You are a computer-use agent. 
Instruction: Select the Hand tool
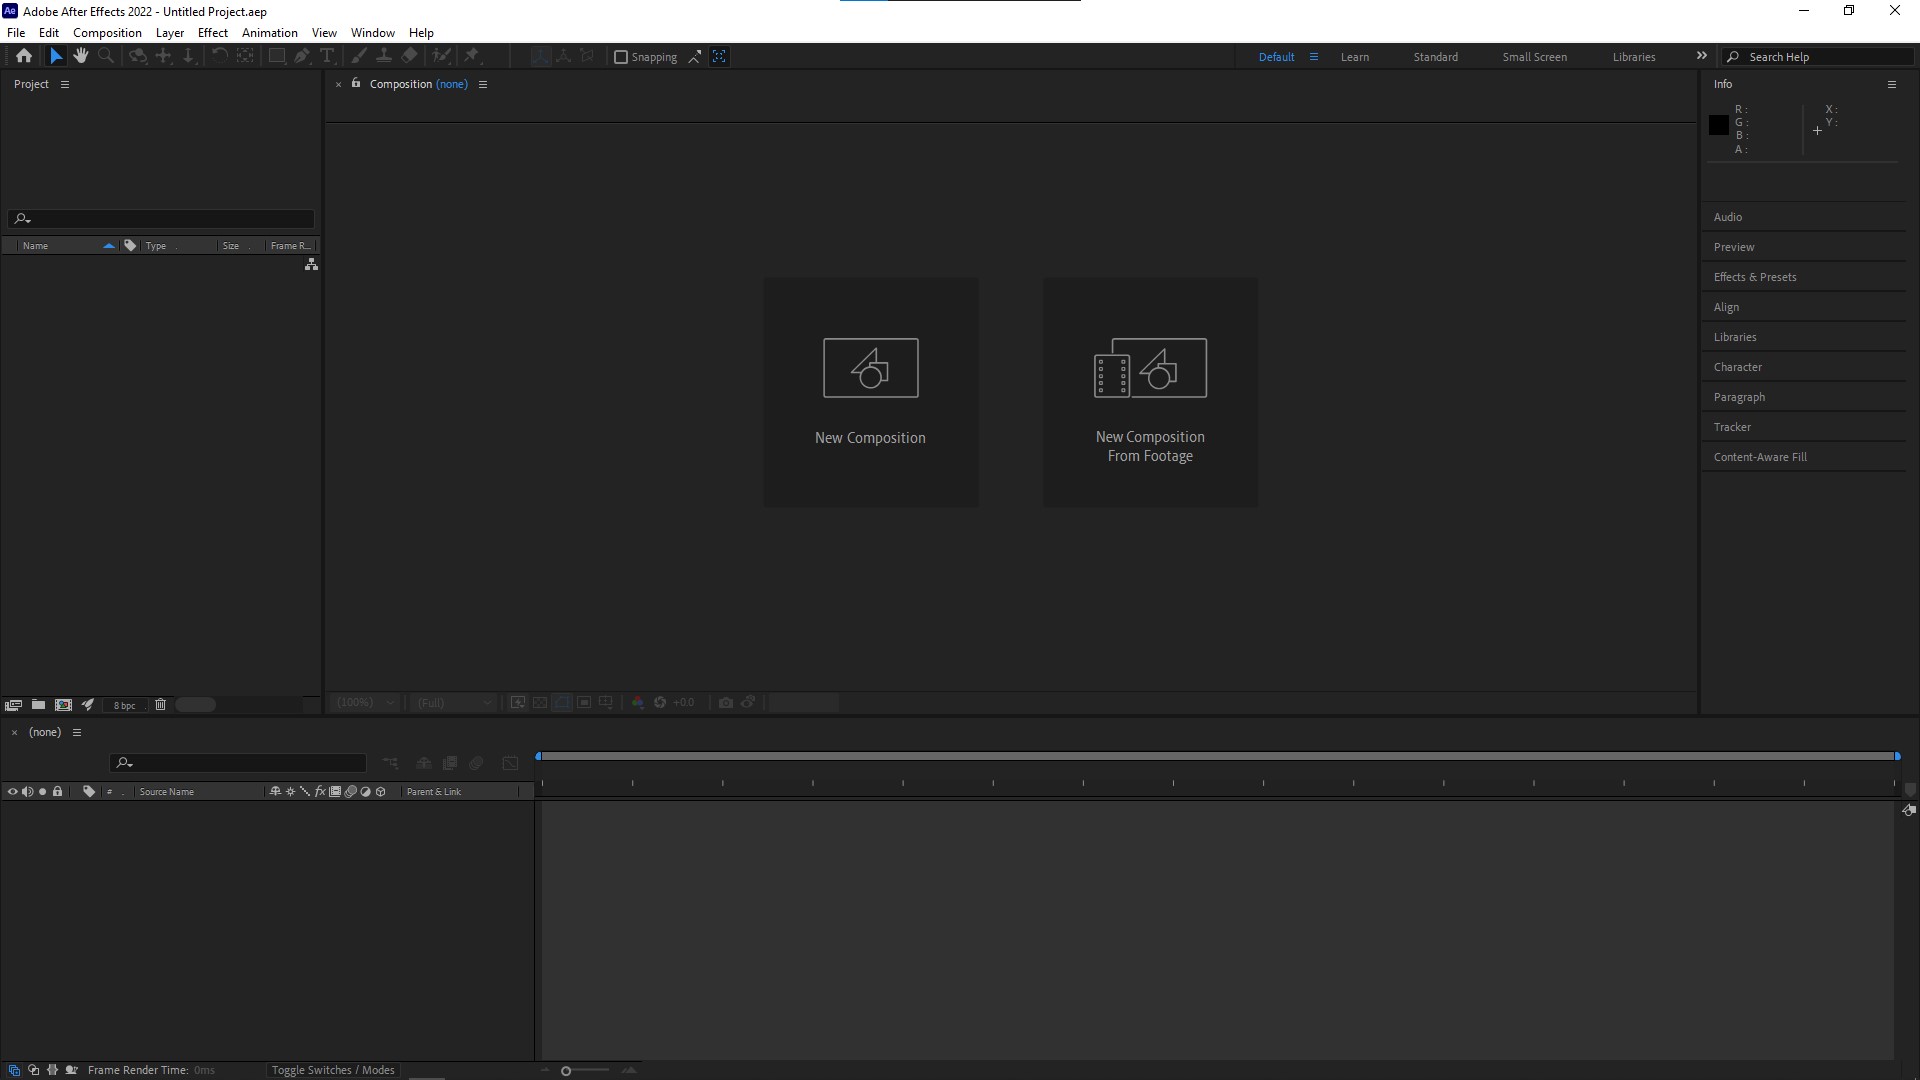(x=81, y=56)
